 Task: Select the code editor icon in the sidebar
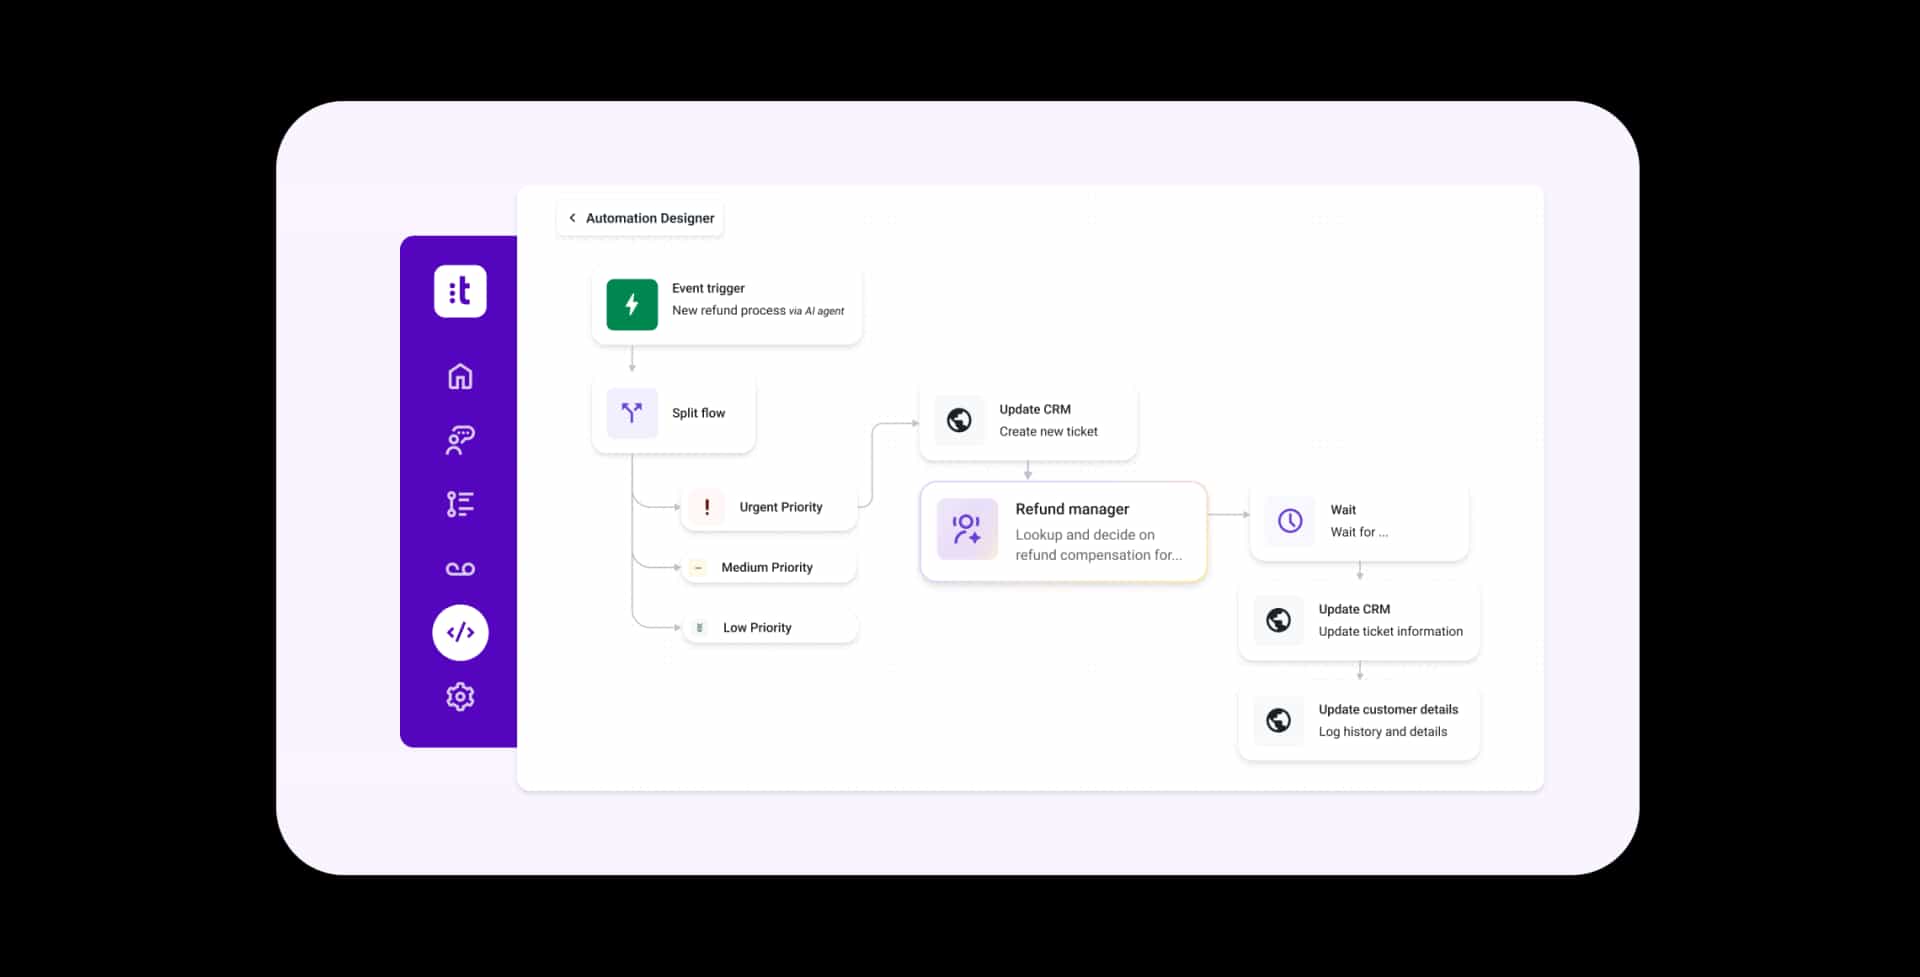[459, 632]
